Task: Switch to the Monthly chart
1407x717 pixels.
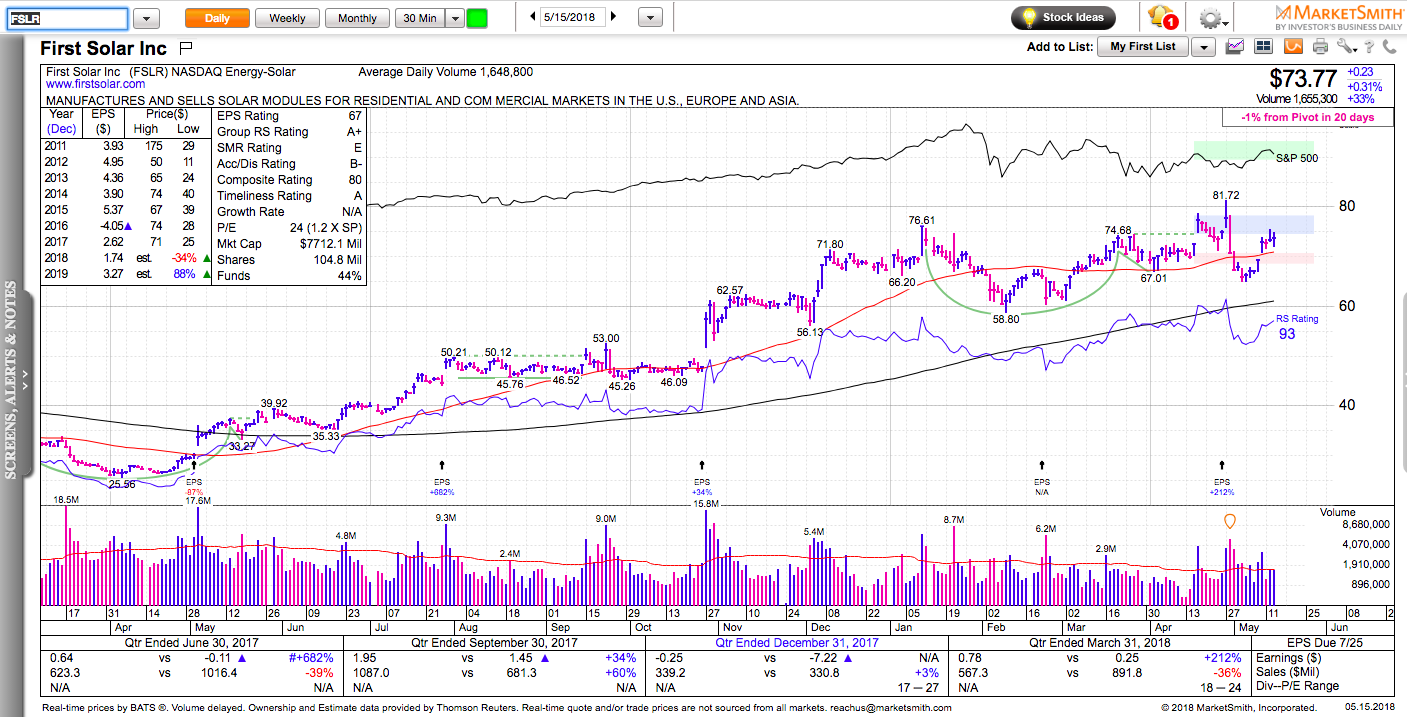Action: click(357, 18)
